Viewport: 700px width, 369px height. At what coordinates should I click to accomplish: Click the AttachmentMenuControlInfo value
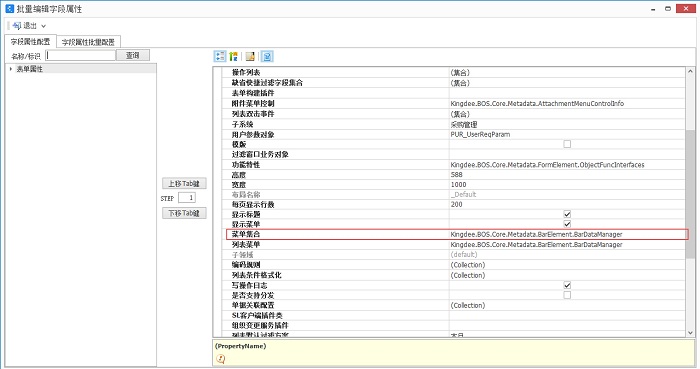537,104
